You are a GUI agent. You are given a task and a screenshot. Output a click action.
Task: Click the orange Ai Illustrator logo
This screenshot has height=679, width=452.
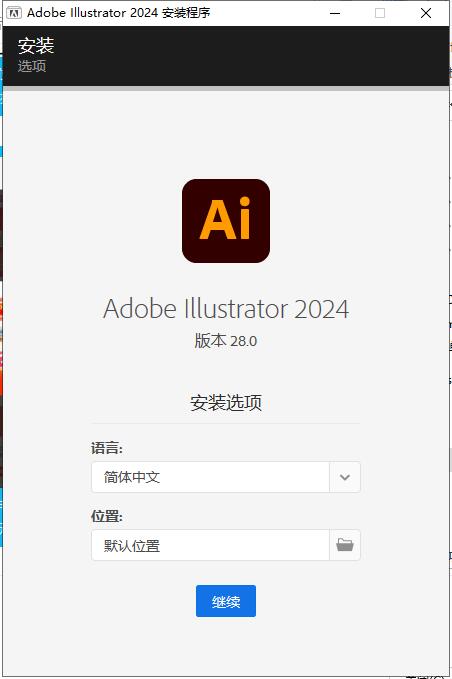[226, 221]
